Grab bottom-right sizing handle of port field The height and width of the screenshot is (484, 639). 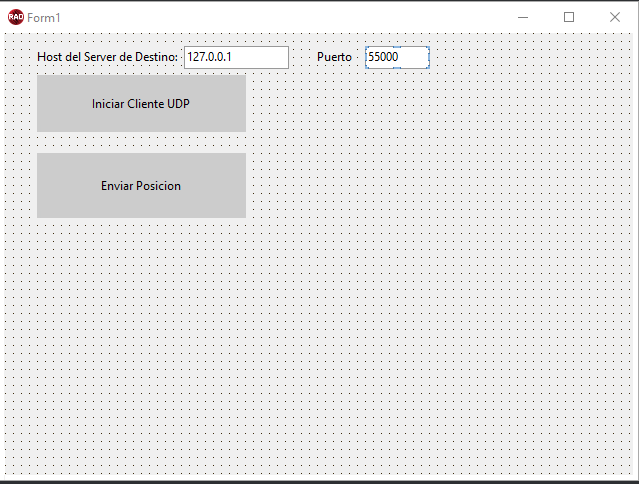click(x=428, y=67)
